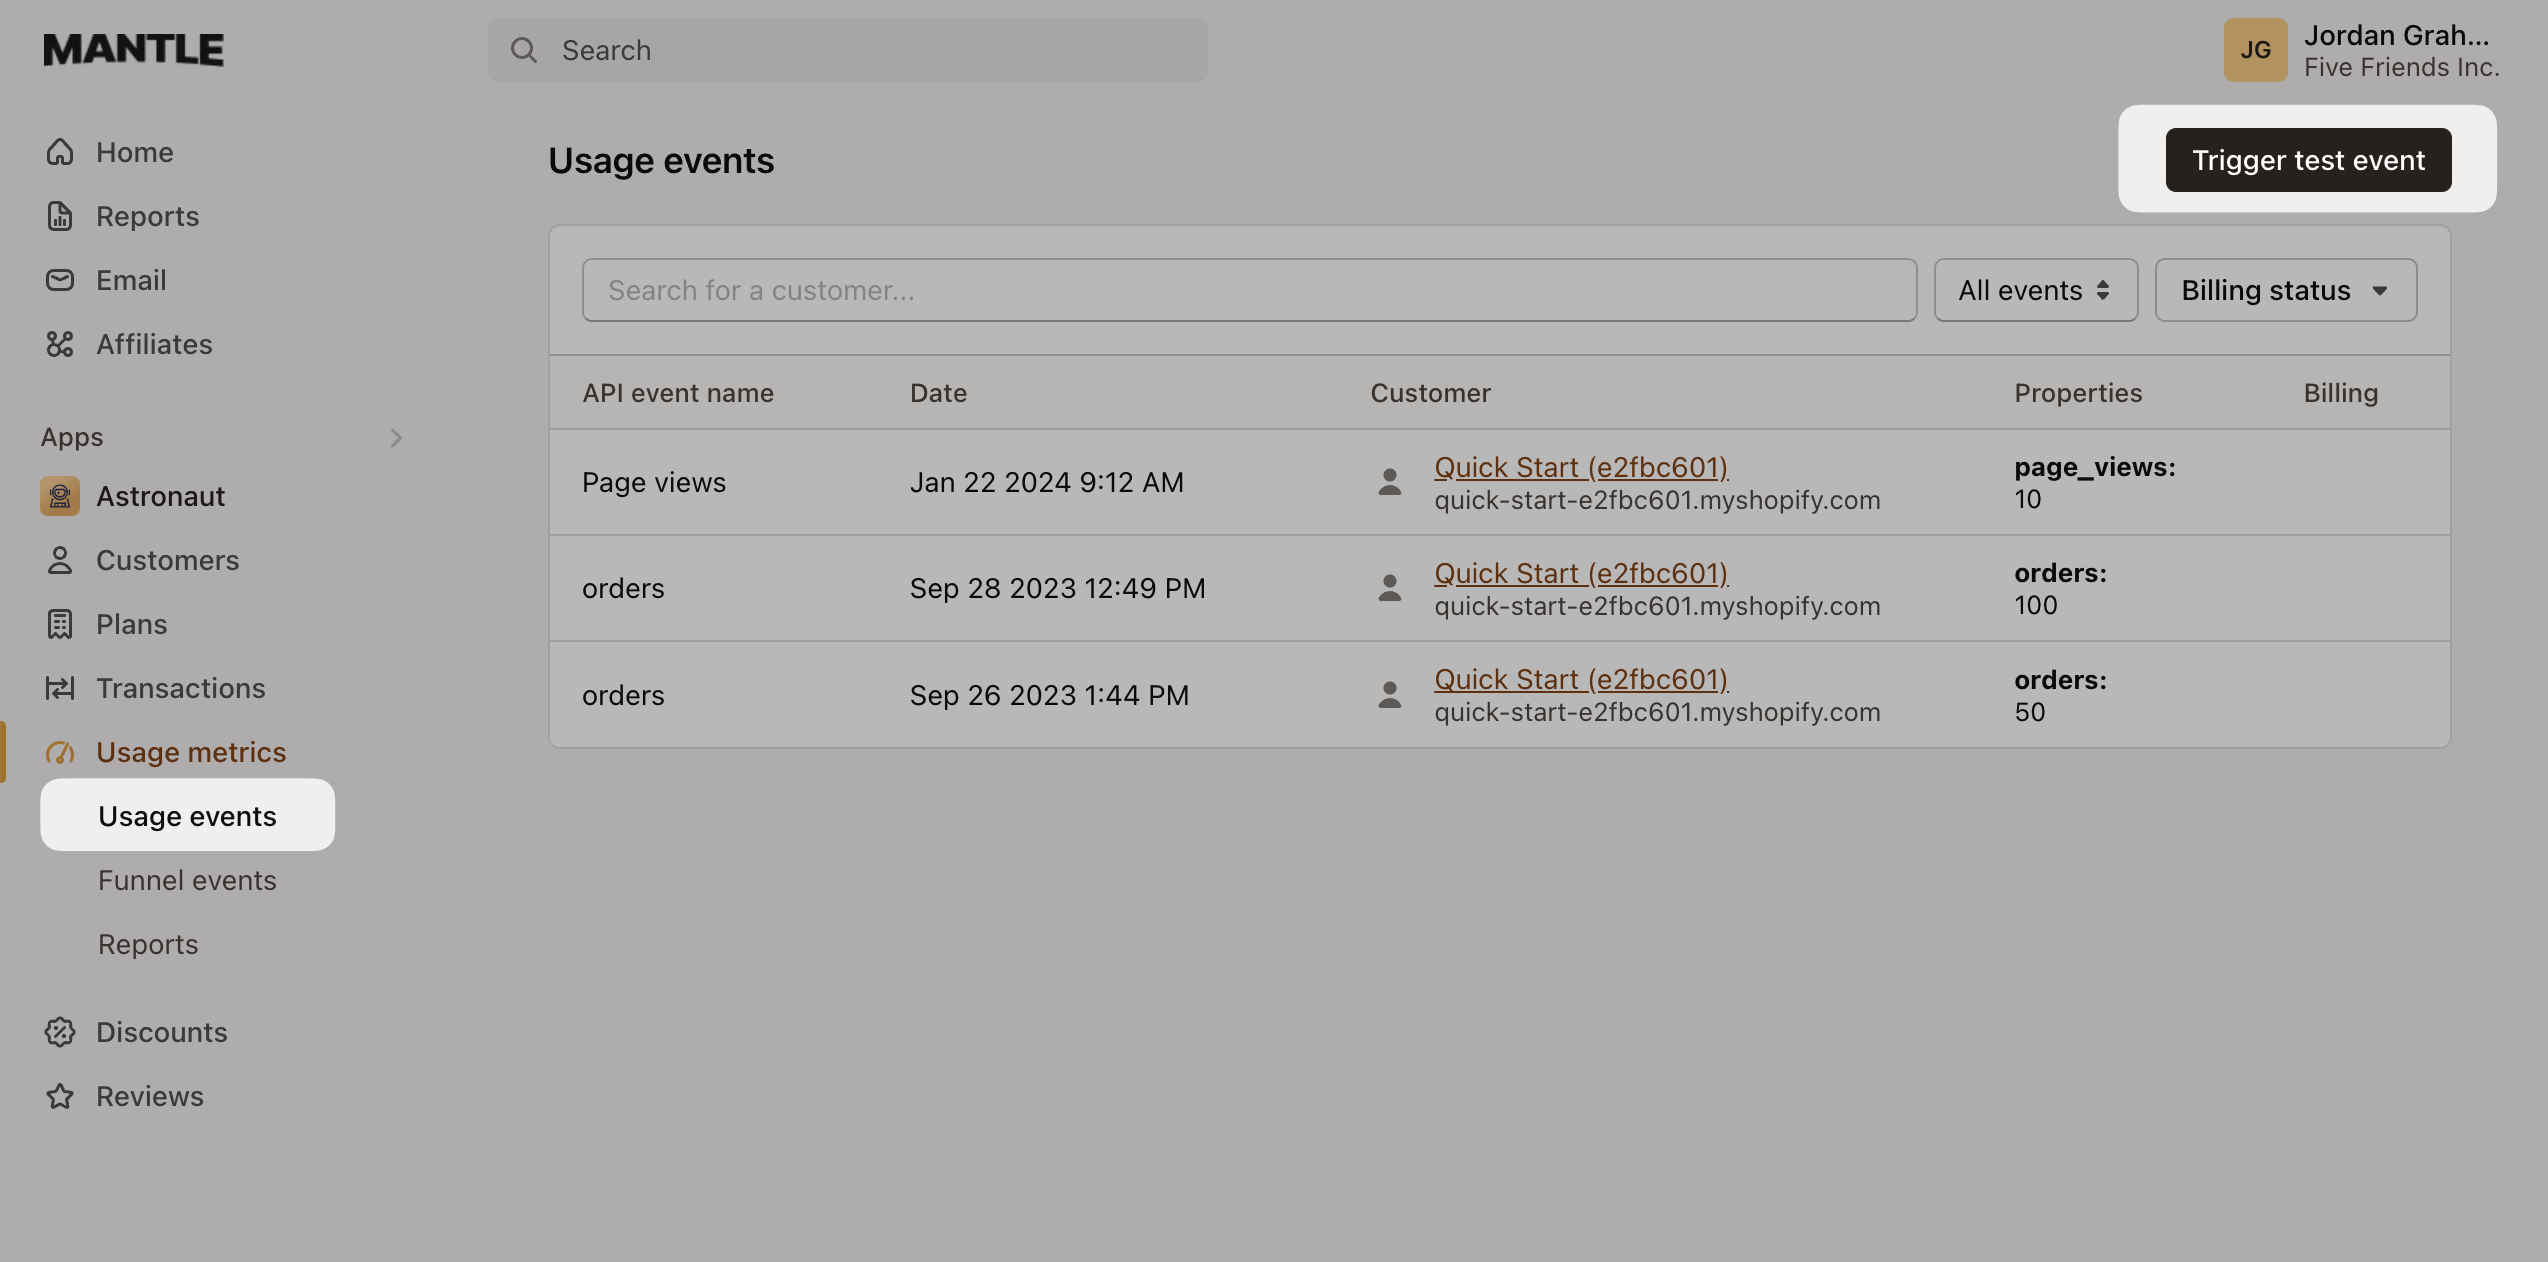Viewport: 2548px width, 1262px height.
Task: Toggle the Reviews icon in sidebar
Action: [x=58, y=1096]
